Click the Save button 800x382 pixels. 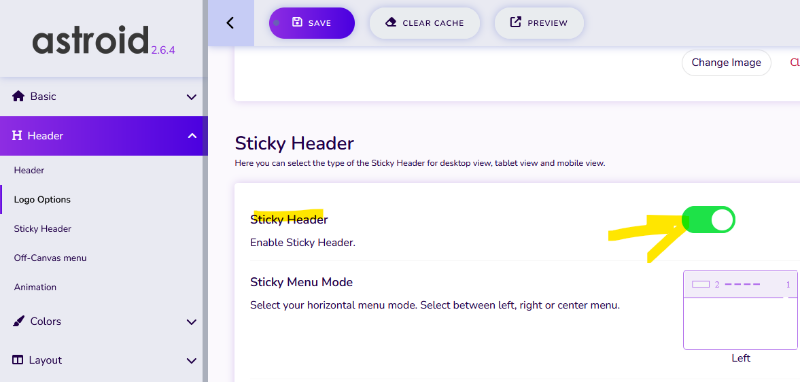coord(312,23)
